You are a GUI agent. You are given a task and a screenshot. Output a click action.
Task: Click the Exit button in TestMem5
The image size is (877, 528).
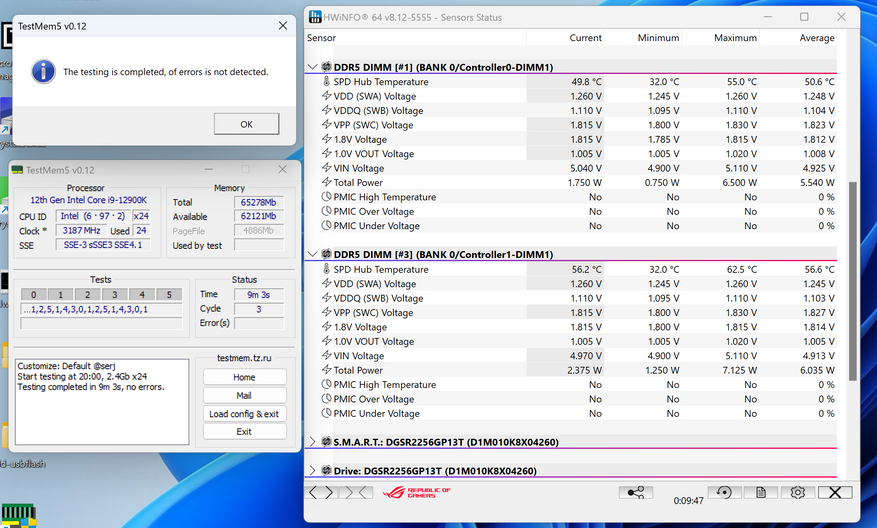[244, 432]
